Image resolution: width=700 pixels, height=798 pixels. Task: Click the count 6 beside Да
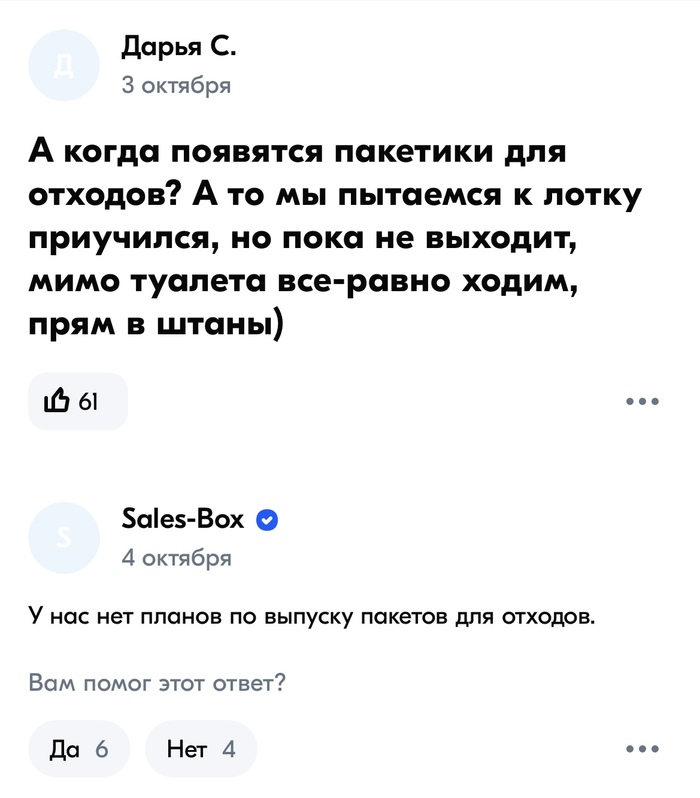(x=102, y=749)
